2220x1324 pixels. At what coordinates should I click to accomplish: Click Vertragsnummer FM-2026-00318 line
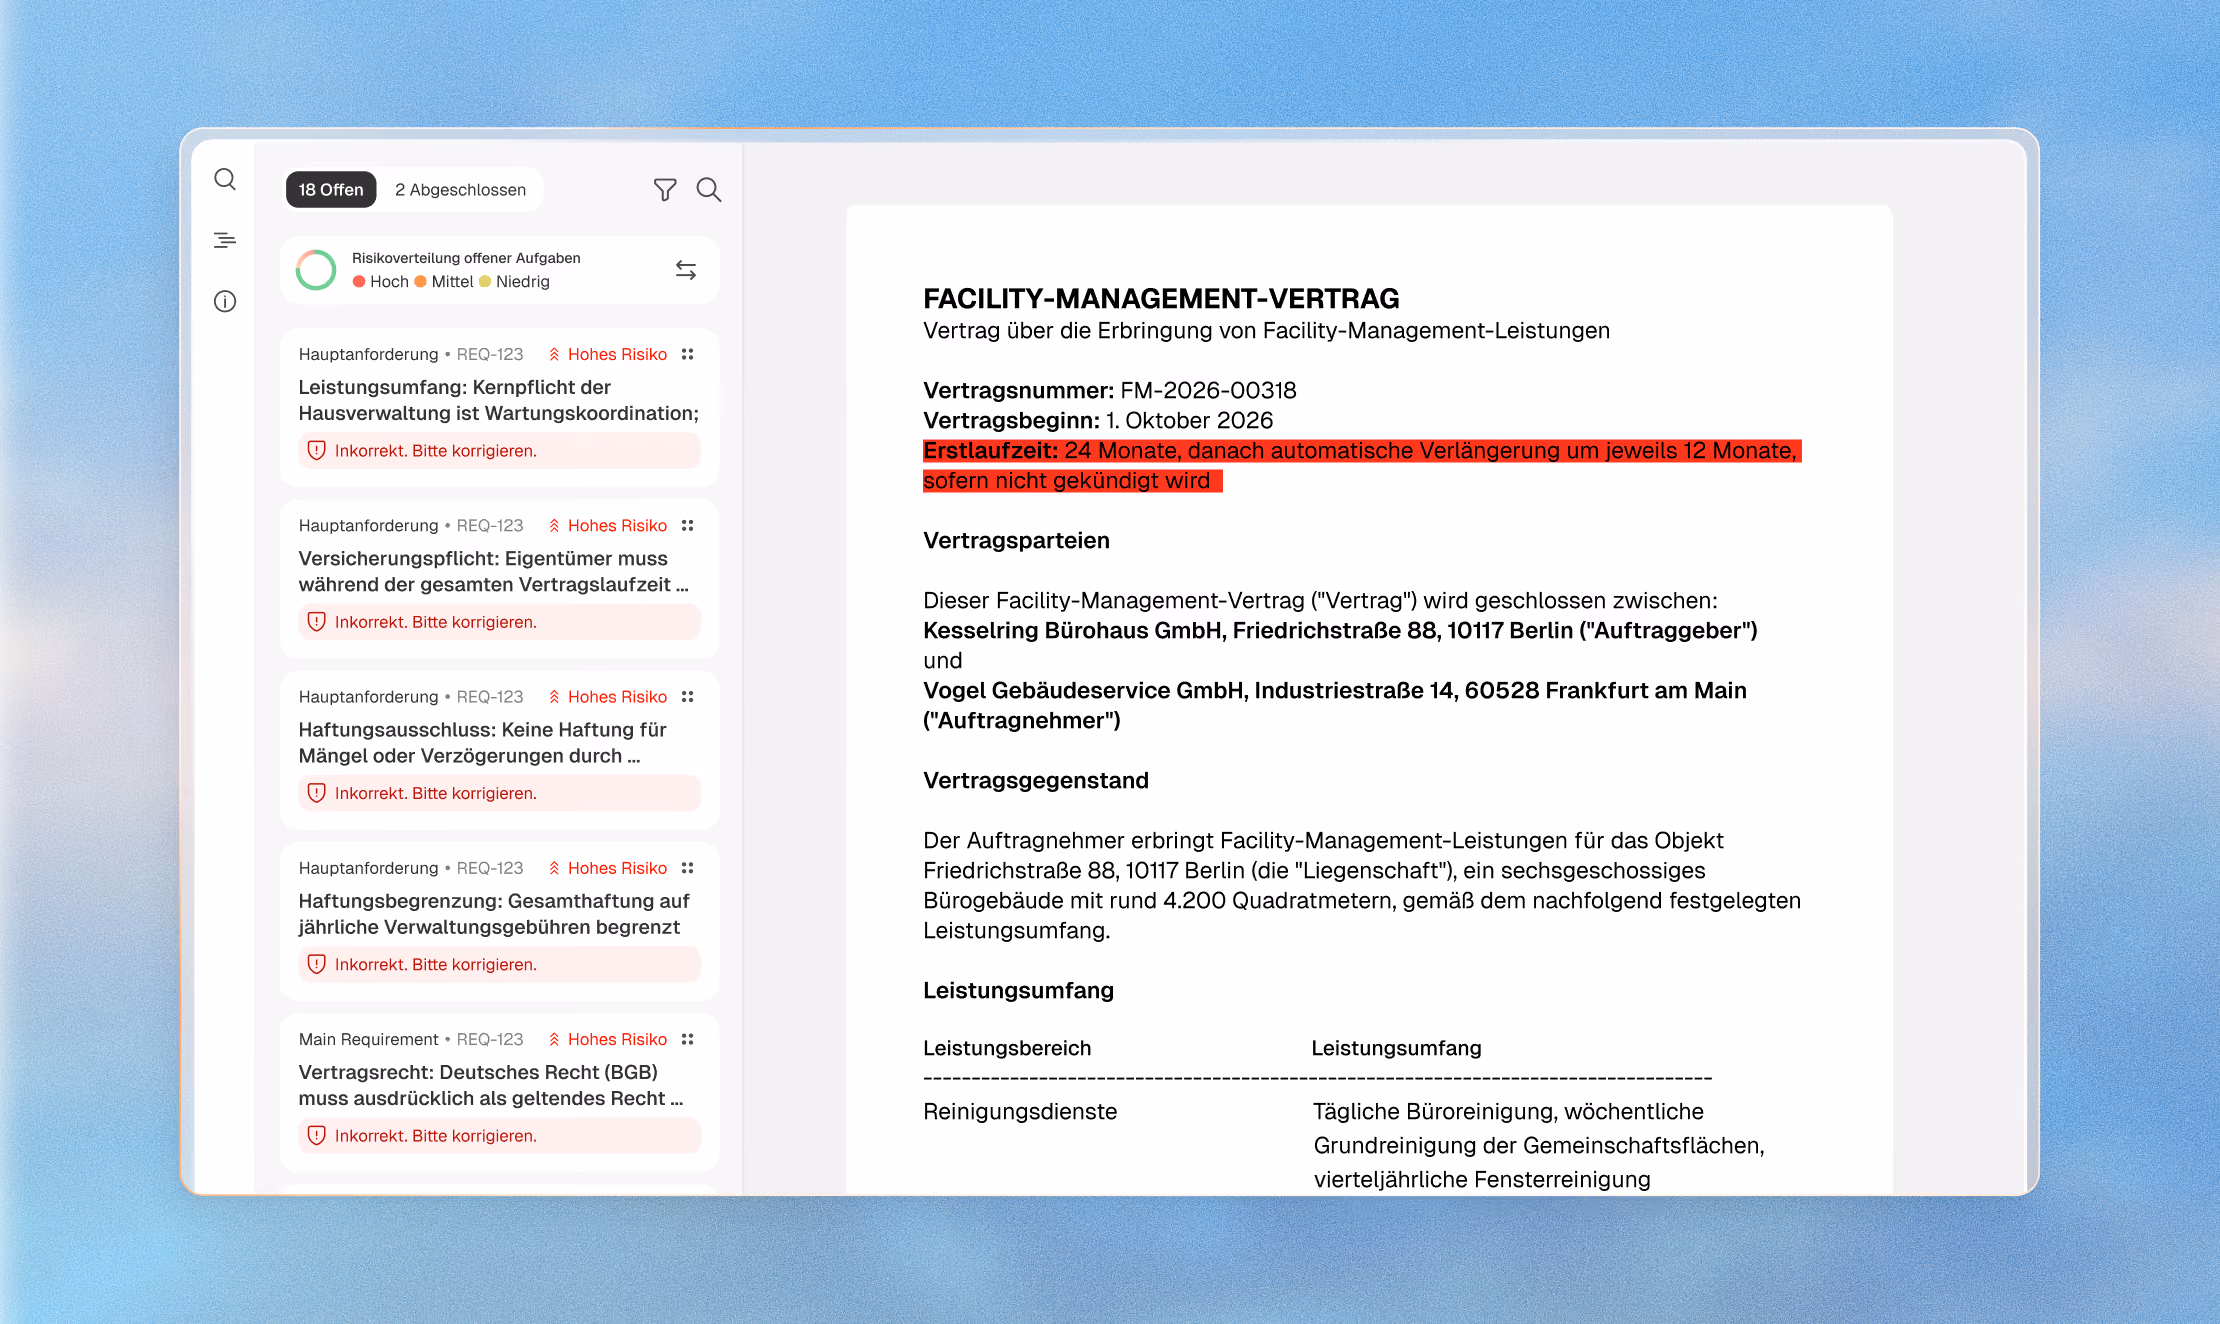(x=1109, y=390)
